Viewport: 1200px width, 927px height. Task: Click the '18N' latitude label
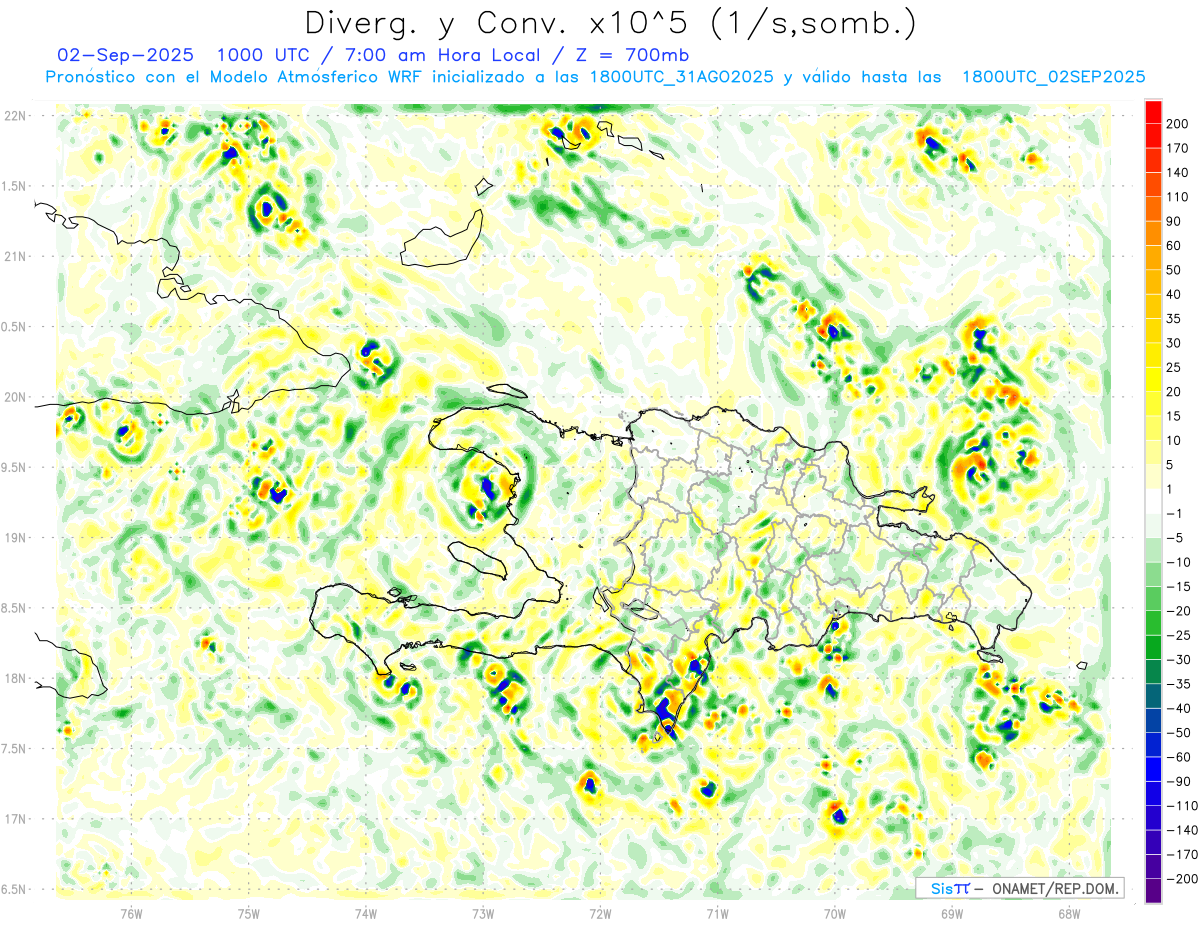click(14, 678)
